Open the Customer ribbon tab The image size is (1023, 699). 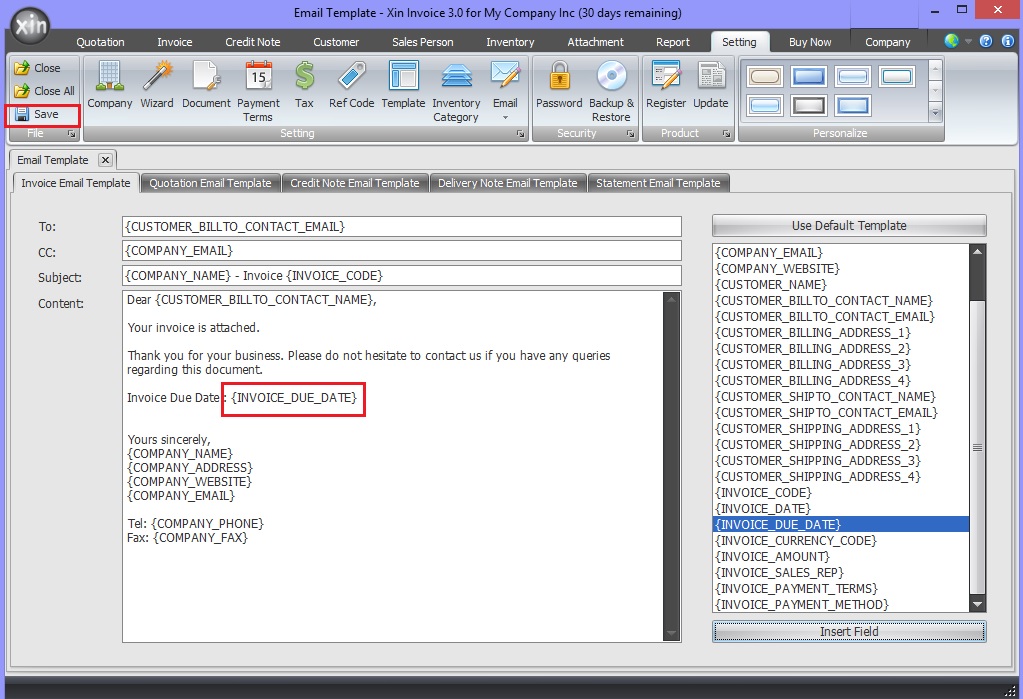click(x=336, y=42)
